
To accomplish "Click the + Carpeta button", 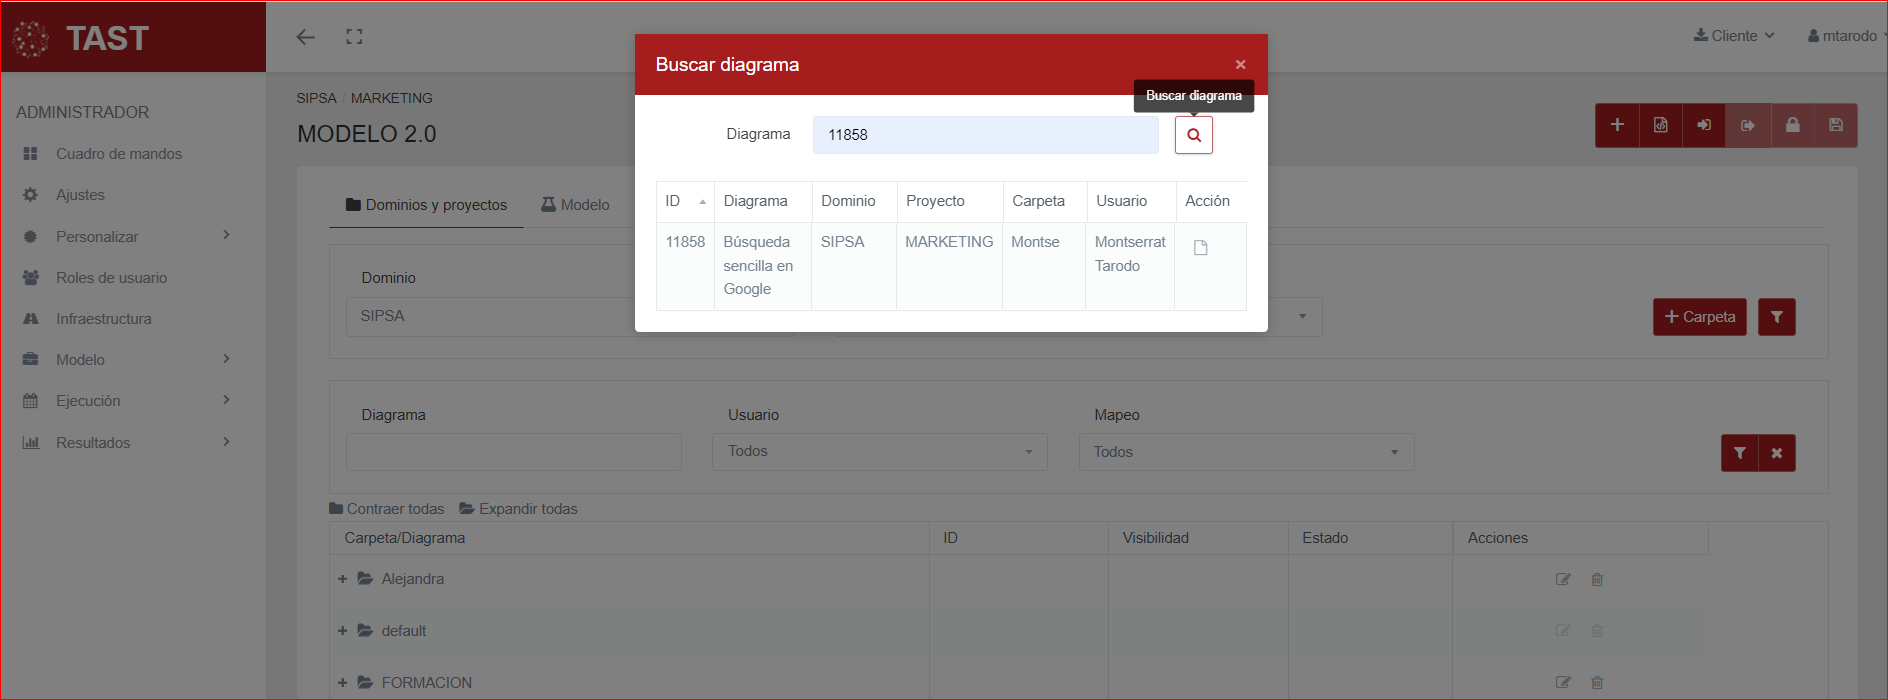I will [1699, 317].
